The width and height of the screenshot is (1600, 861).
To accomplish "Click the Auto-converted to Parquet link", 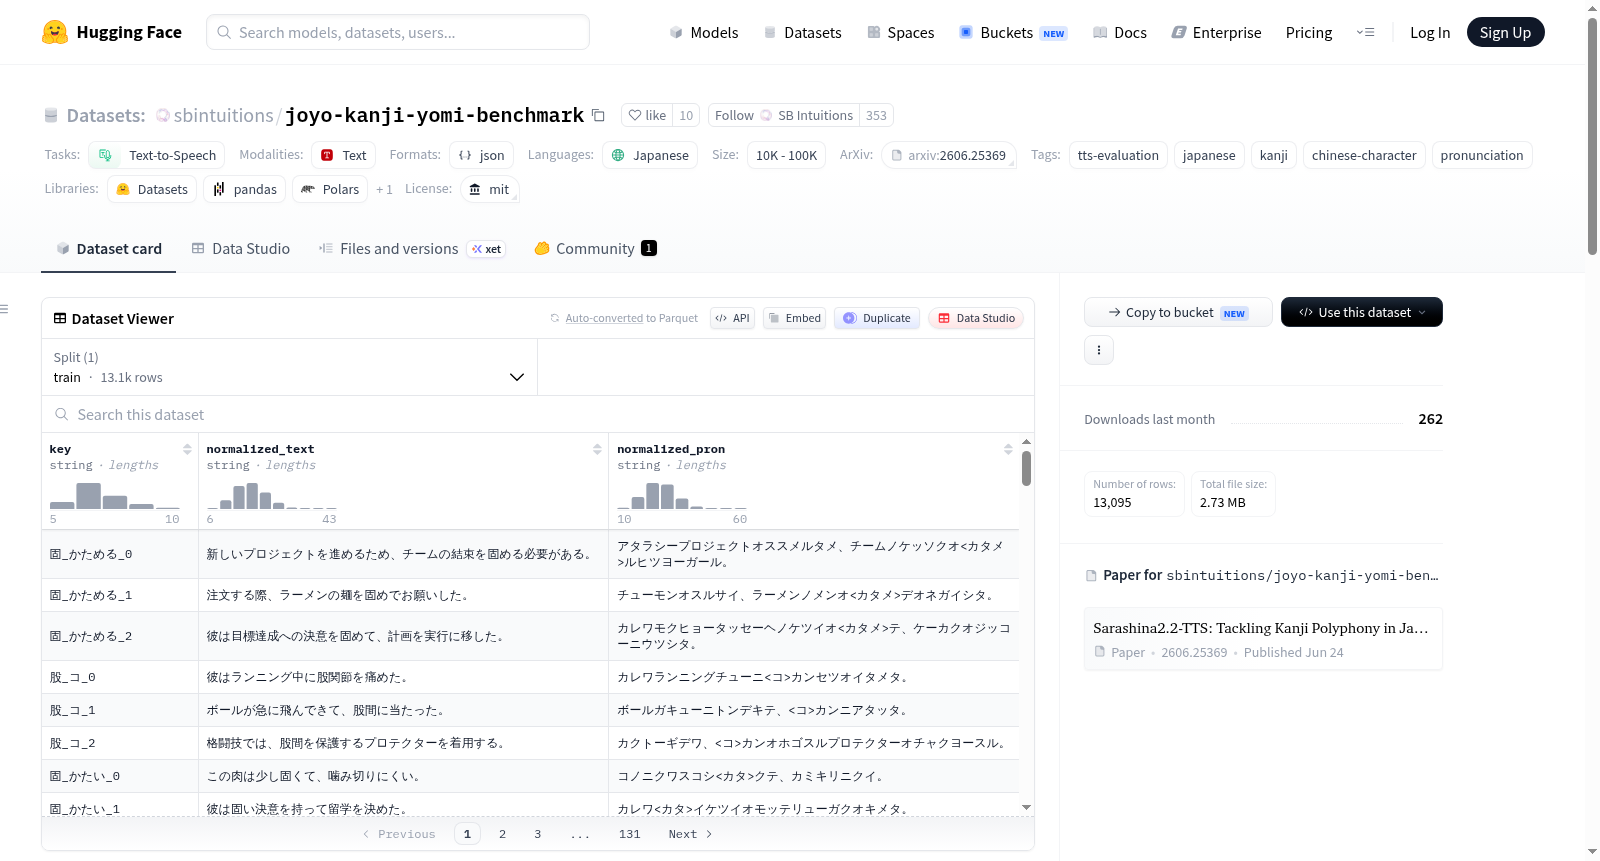I will tap(631, 318).
